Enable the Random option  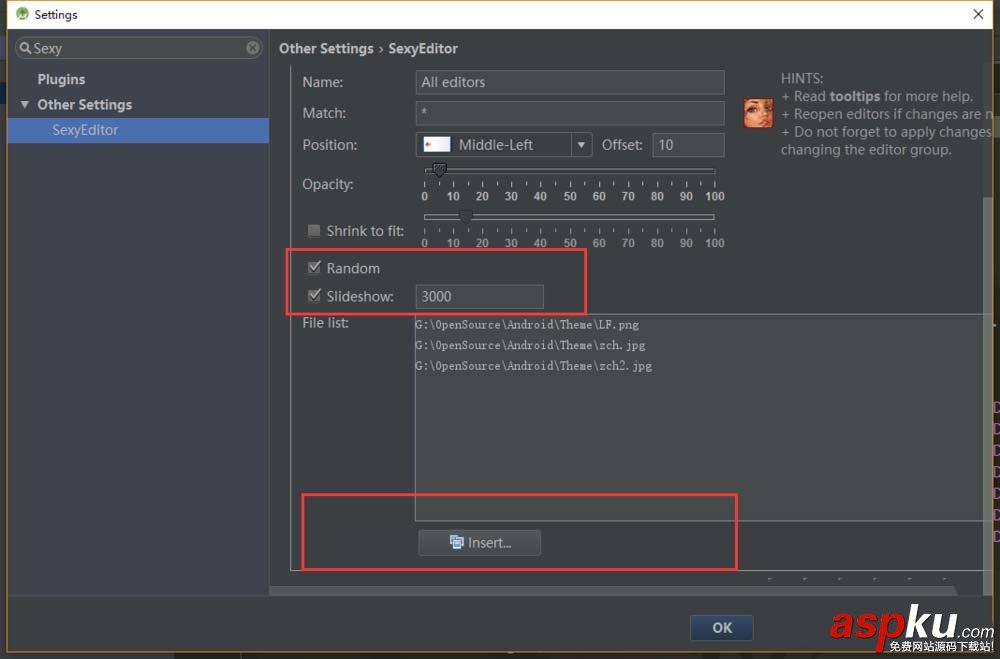(314, 267)
